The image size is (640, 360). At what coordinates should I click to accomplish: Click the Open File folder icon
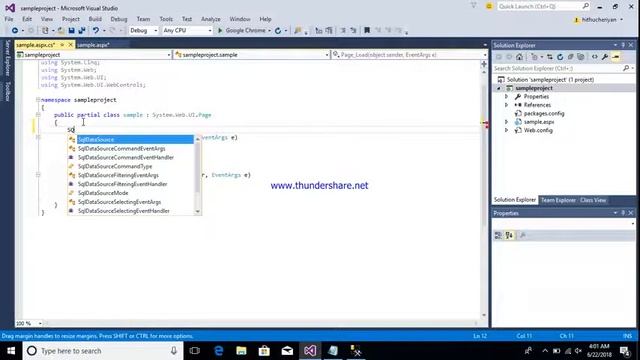click(x=60, y=31)
